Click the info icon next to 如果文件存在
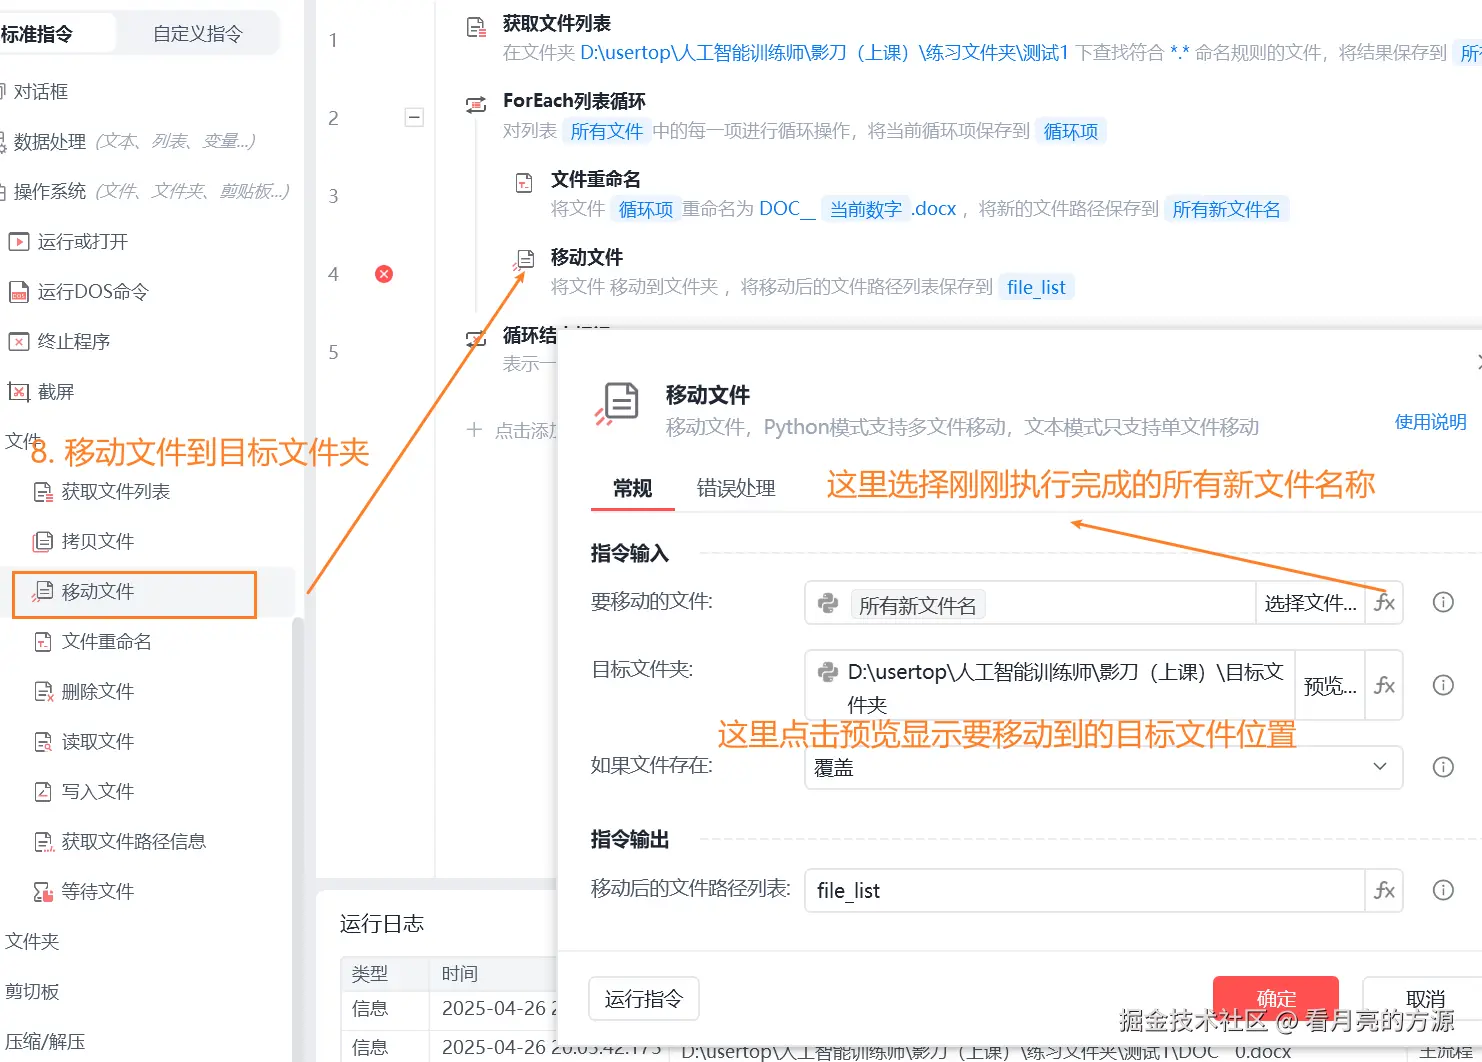 tap(1443, 767)
